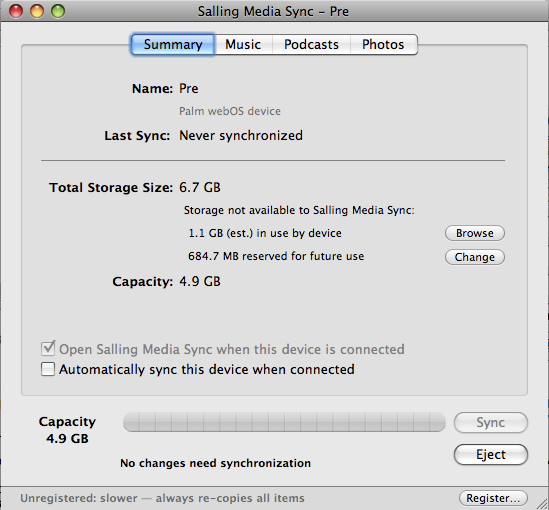
Task: Open the Music tab
Action: [243, 44]
